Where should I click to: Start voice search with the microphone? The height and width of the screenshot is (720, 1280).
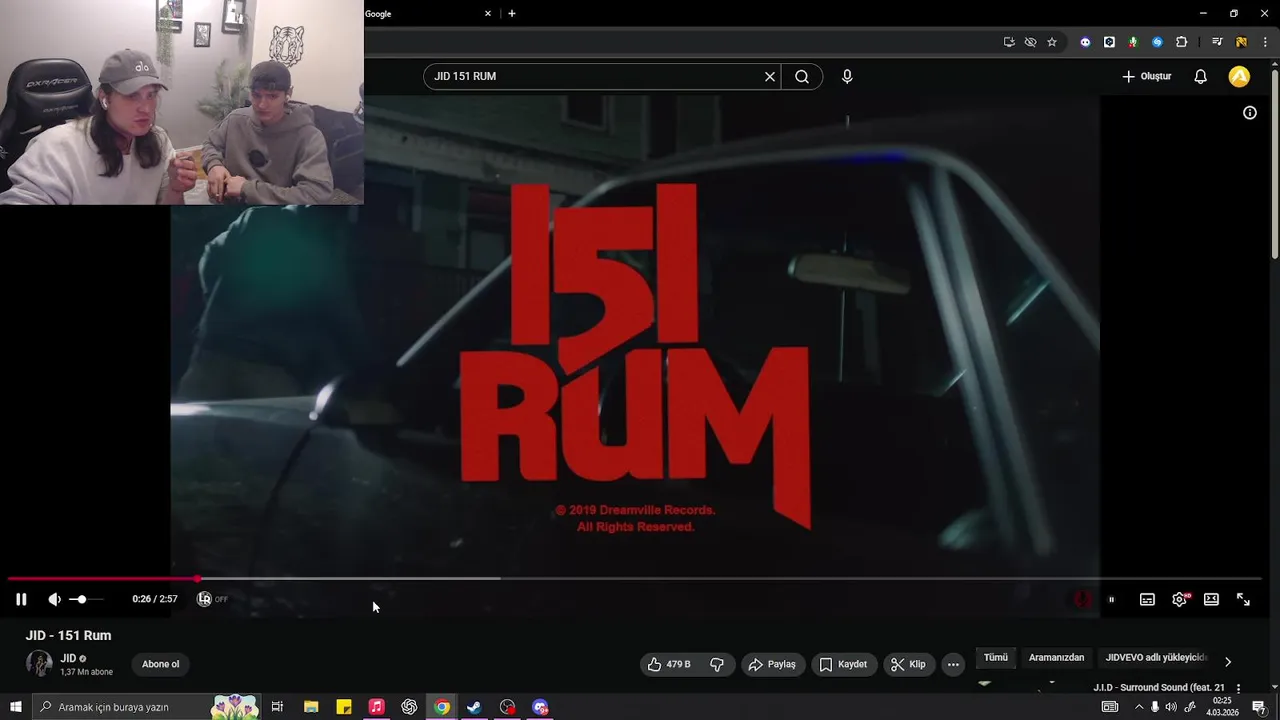847,76
